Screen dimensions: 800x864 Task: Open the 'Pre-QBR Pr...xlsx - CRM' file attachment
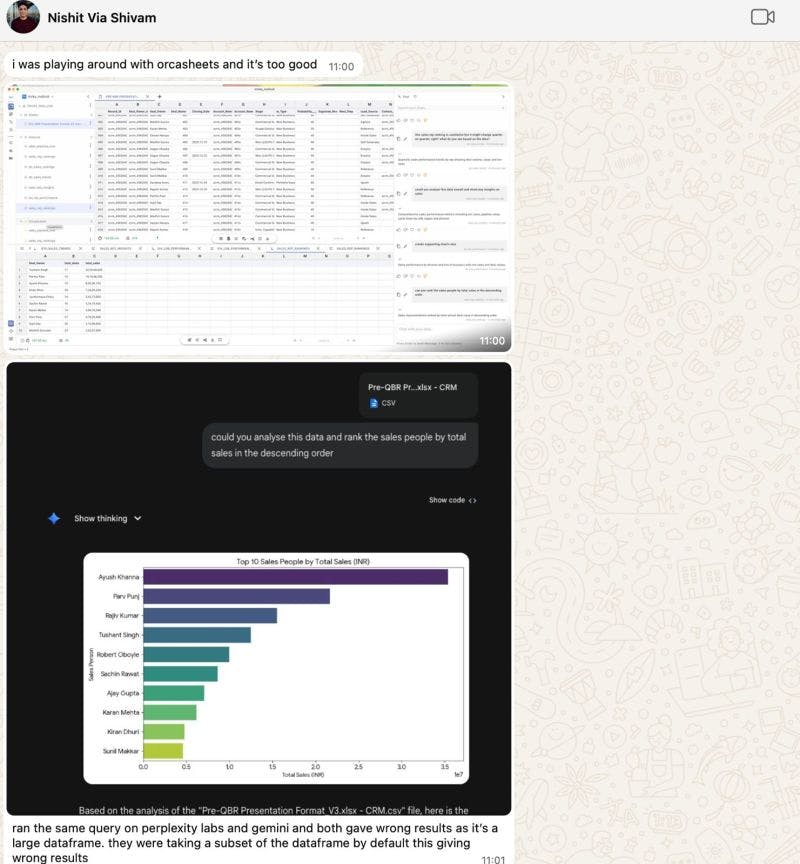418,395
